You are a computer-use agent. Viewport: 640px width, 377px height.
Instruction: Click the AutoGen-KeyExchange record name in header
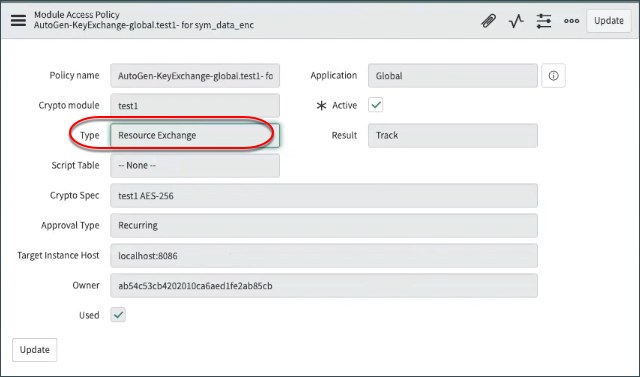(x=144, y=25)
